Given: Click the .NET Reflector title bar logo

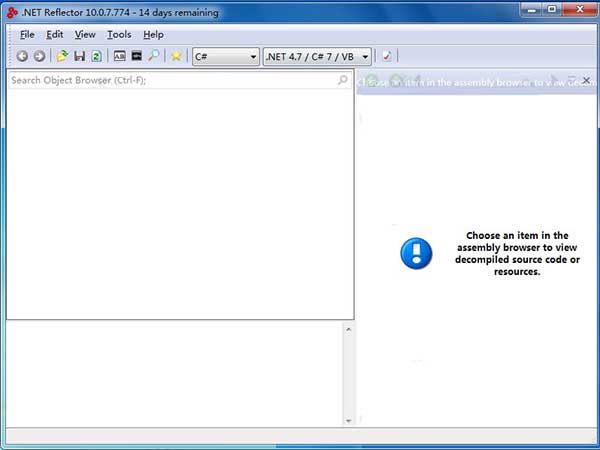Looking at the screenshot, I should click(x=12, y=13).
